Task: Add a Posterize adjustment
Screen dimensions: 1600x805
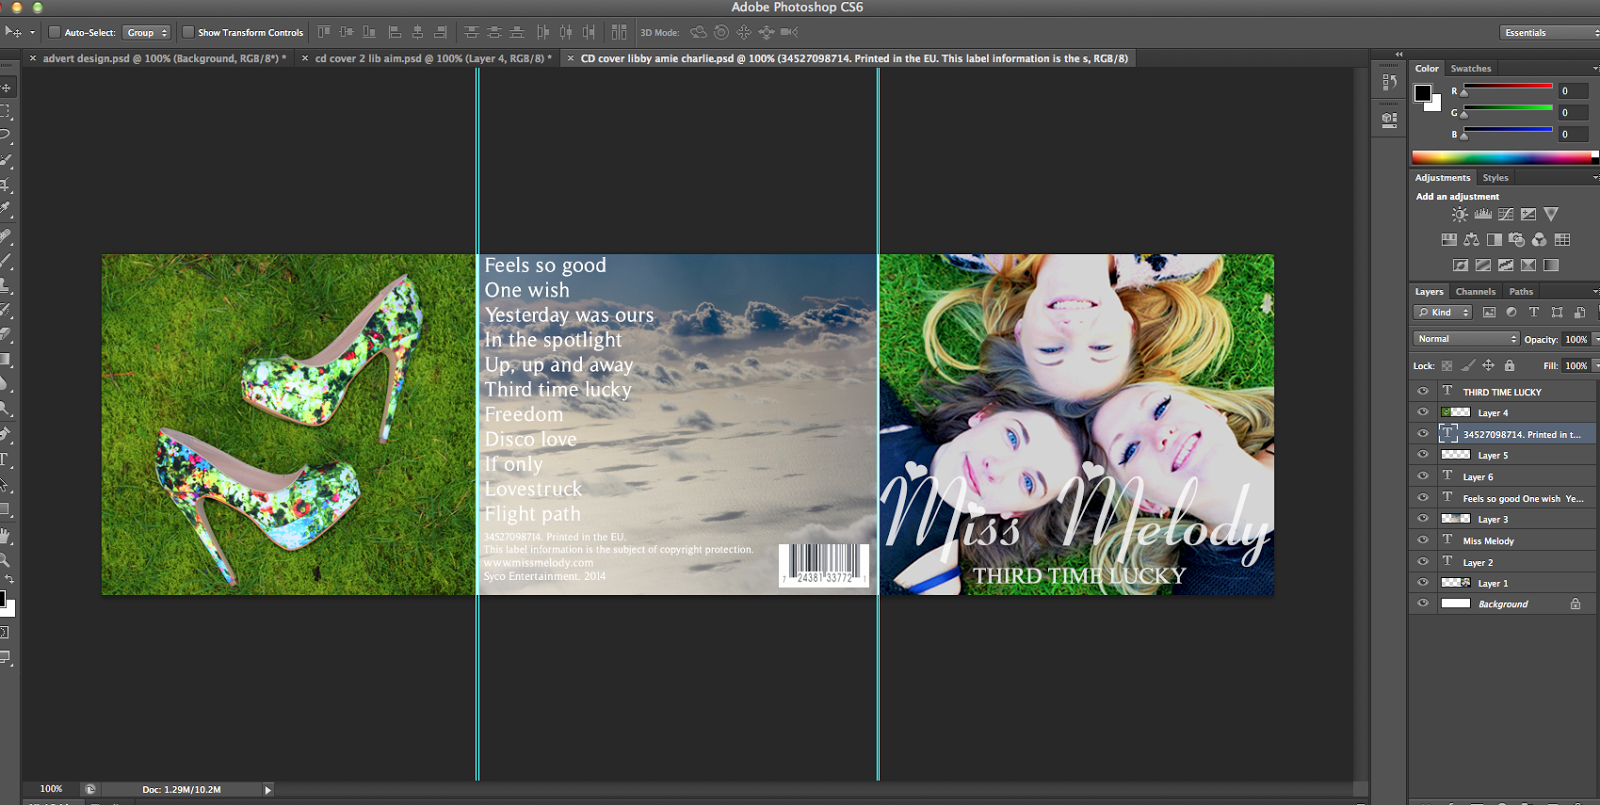Action: [1483, 265]
